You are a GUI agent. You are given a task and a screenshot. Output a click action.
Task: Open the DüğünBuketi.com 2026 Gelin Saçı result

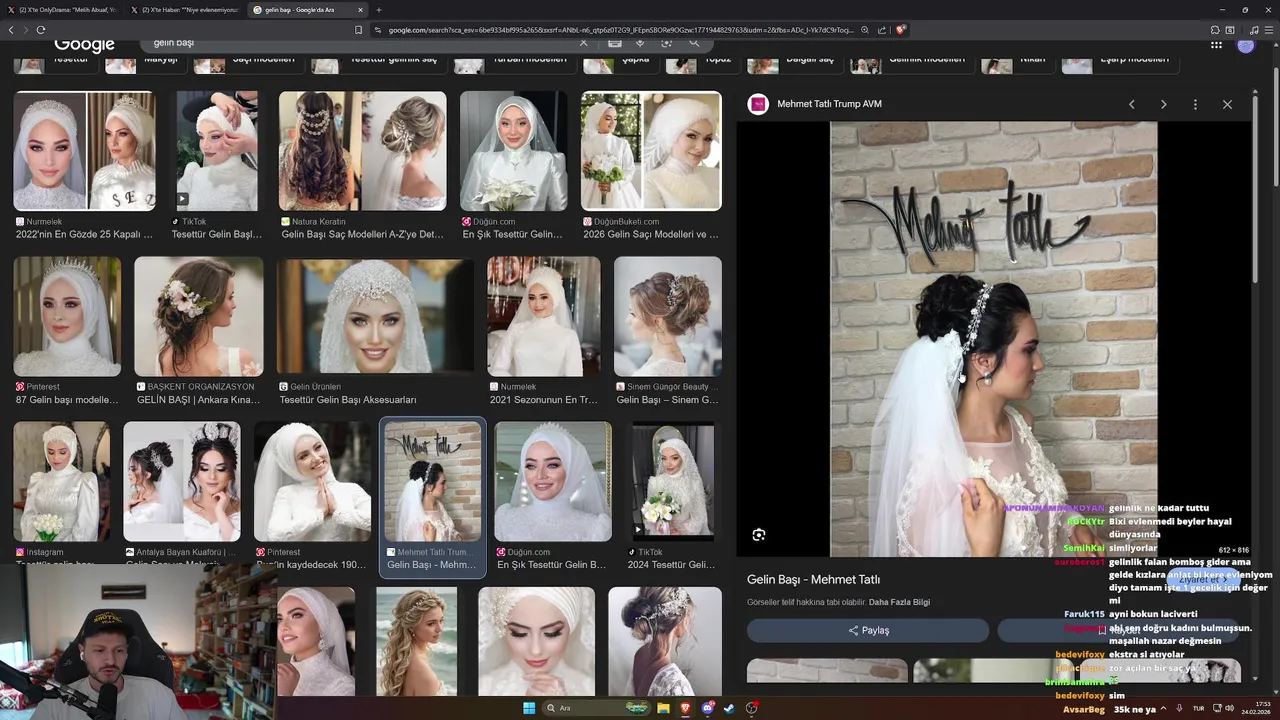point(651,166)
